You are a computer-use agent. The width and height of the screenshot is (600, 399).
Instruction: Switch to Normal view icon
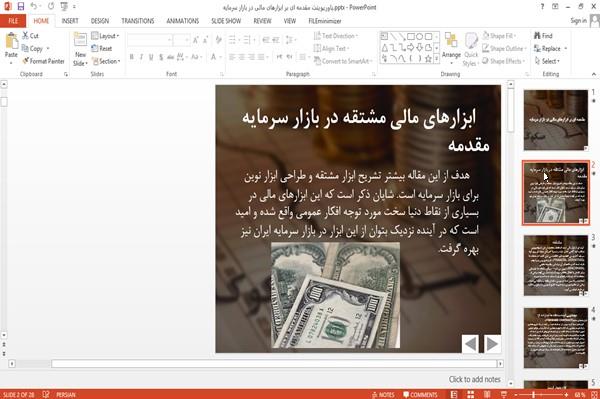tap(454, 394)
